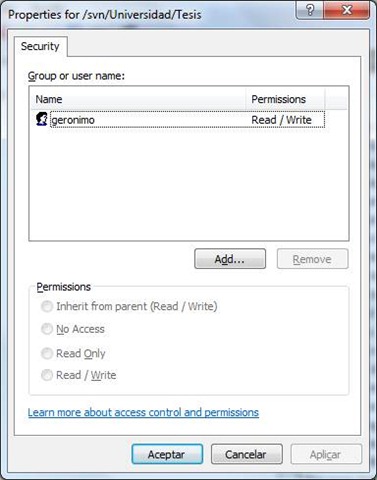Image resolution: width=377 pixels, height=480 pixels.
Task: Click the geronimo user icon
Action: (41, 119)
